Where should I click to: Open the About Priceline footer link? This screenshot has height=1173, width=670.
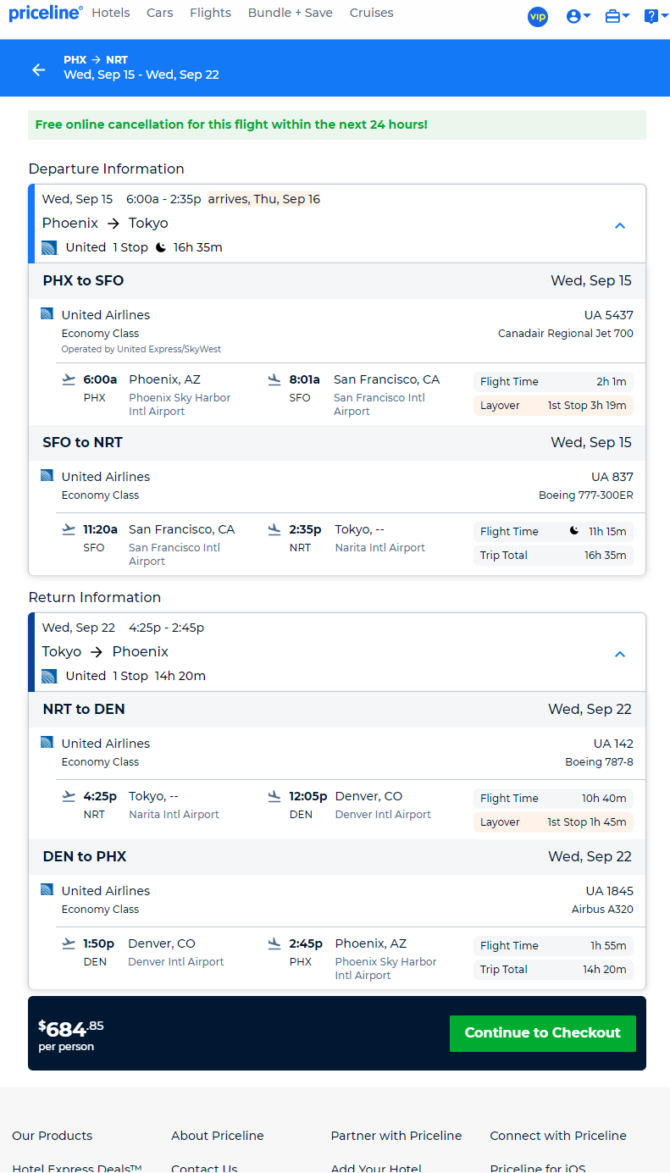click(x=218, y=1136)
